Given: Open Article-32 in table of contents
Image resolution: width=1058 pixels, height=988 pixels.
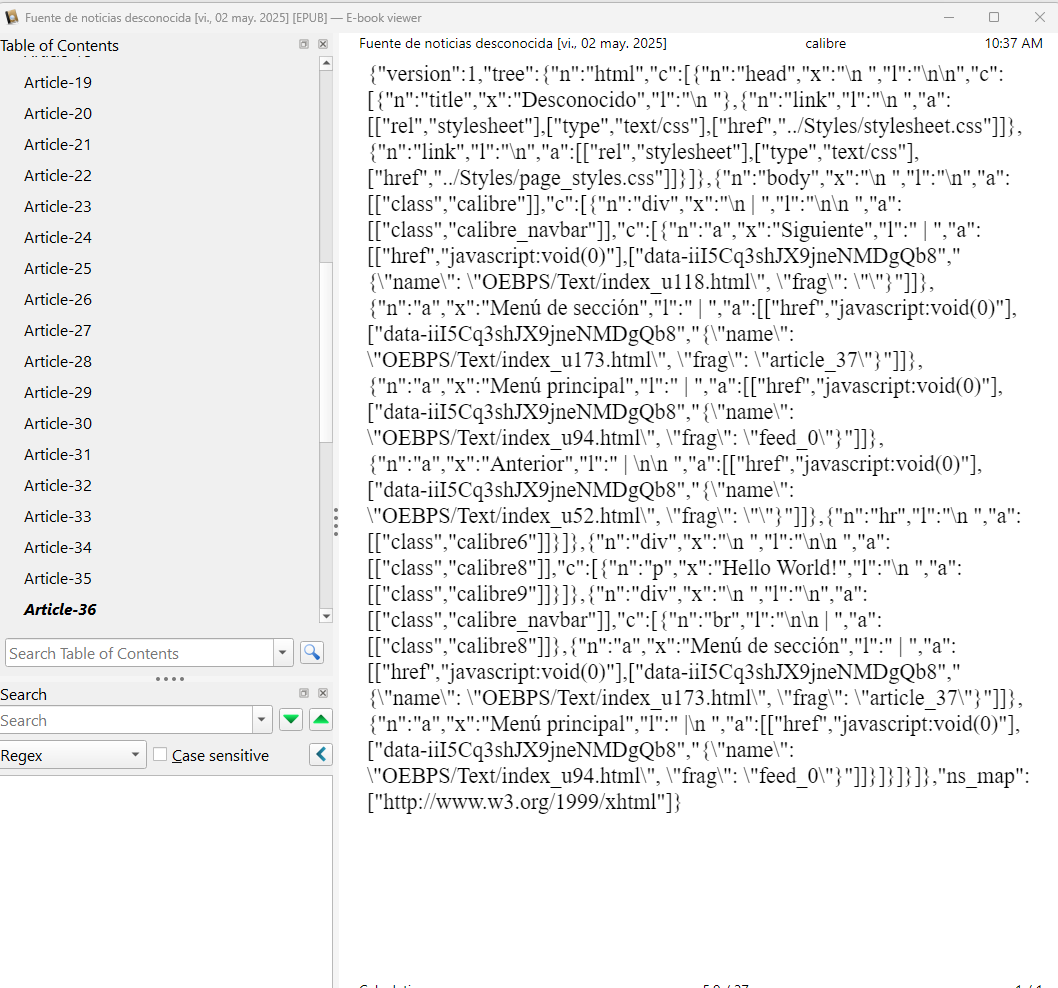Looking at the screenshot, I should coord(58,486).
